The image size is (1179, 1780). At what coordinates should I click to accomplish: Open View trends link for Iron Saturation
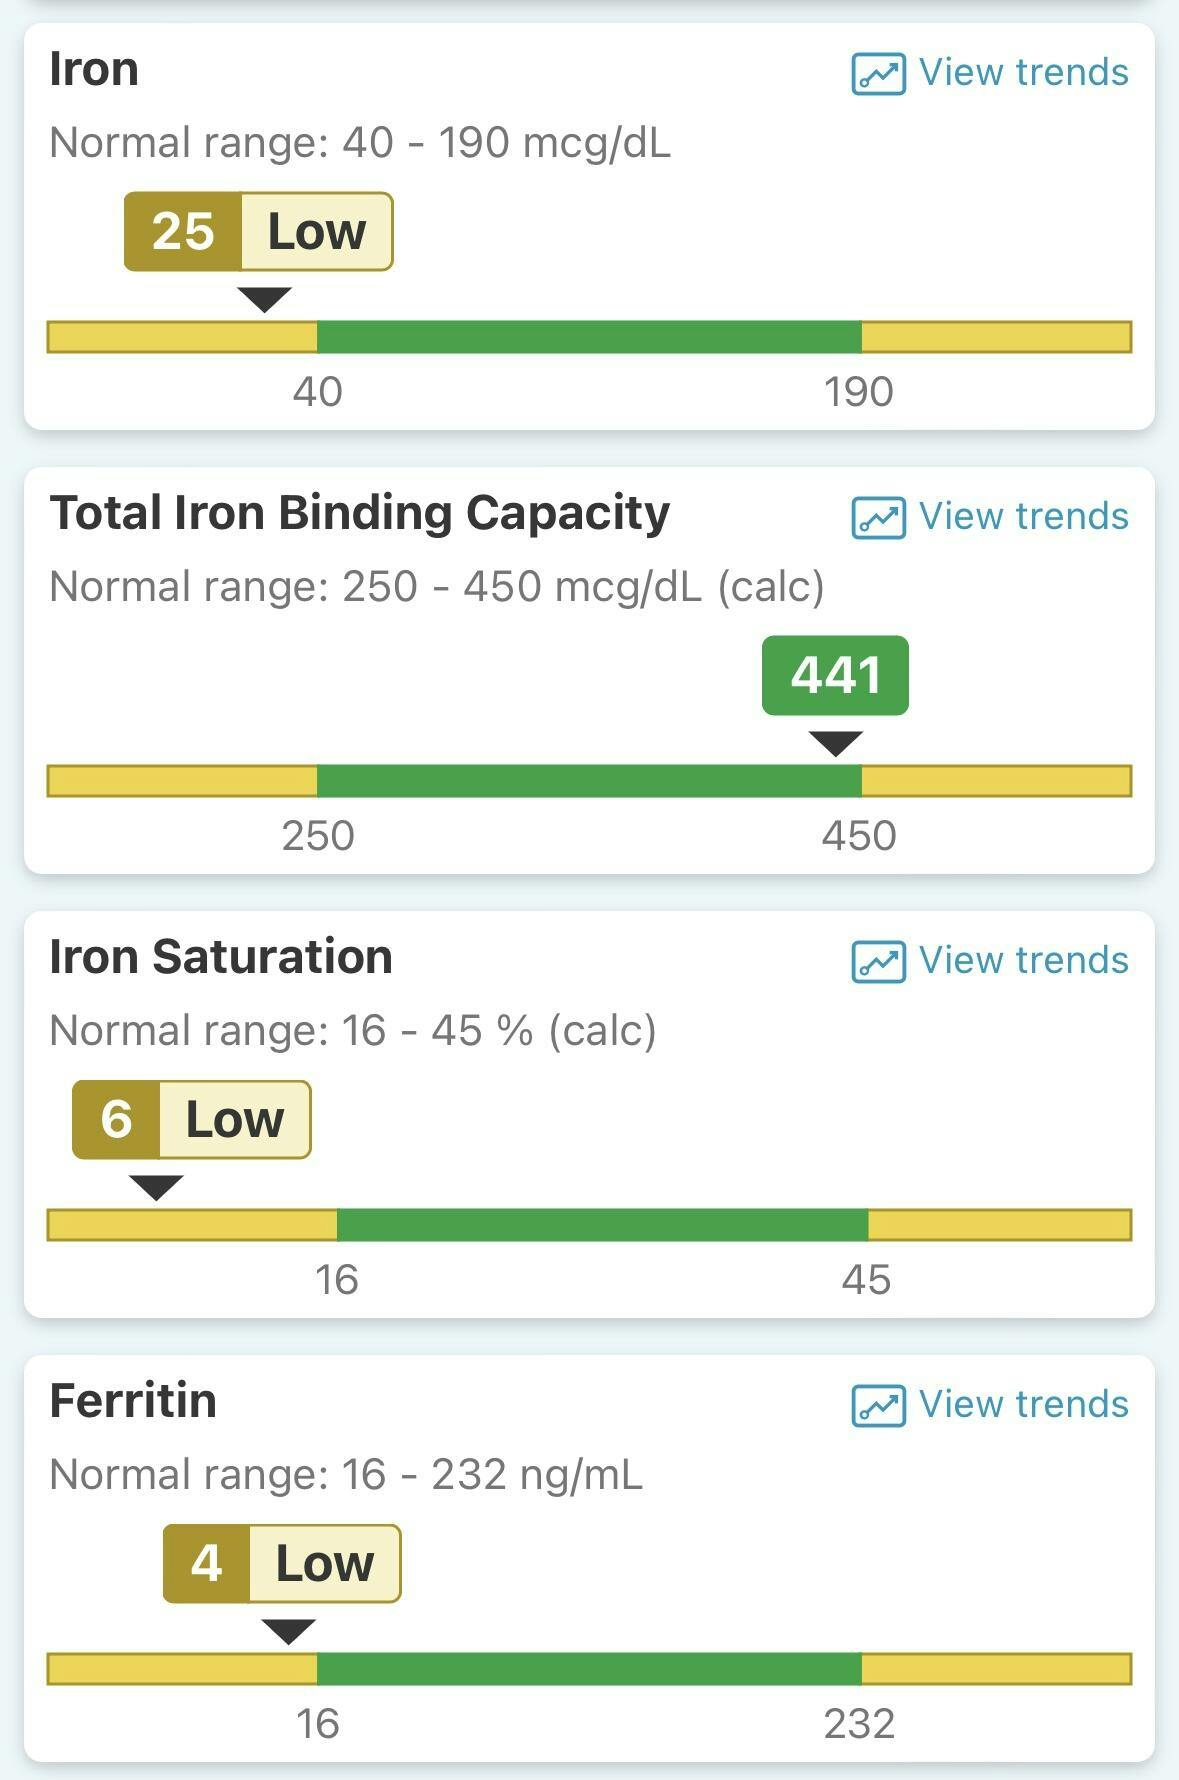[1023, 961]
